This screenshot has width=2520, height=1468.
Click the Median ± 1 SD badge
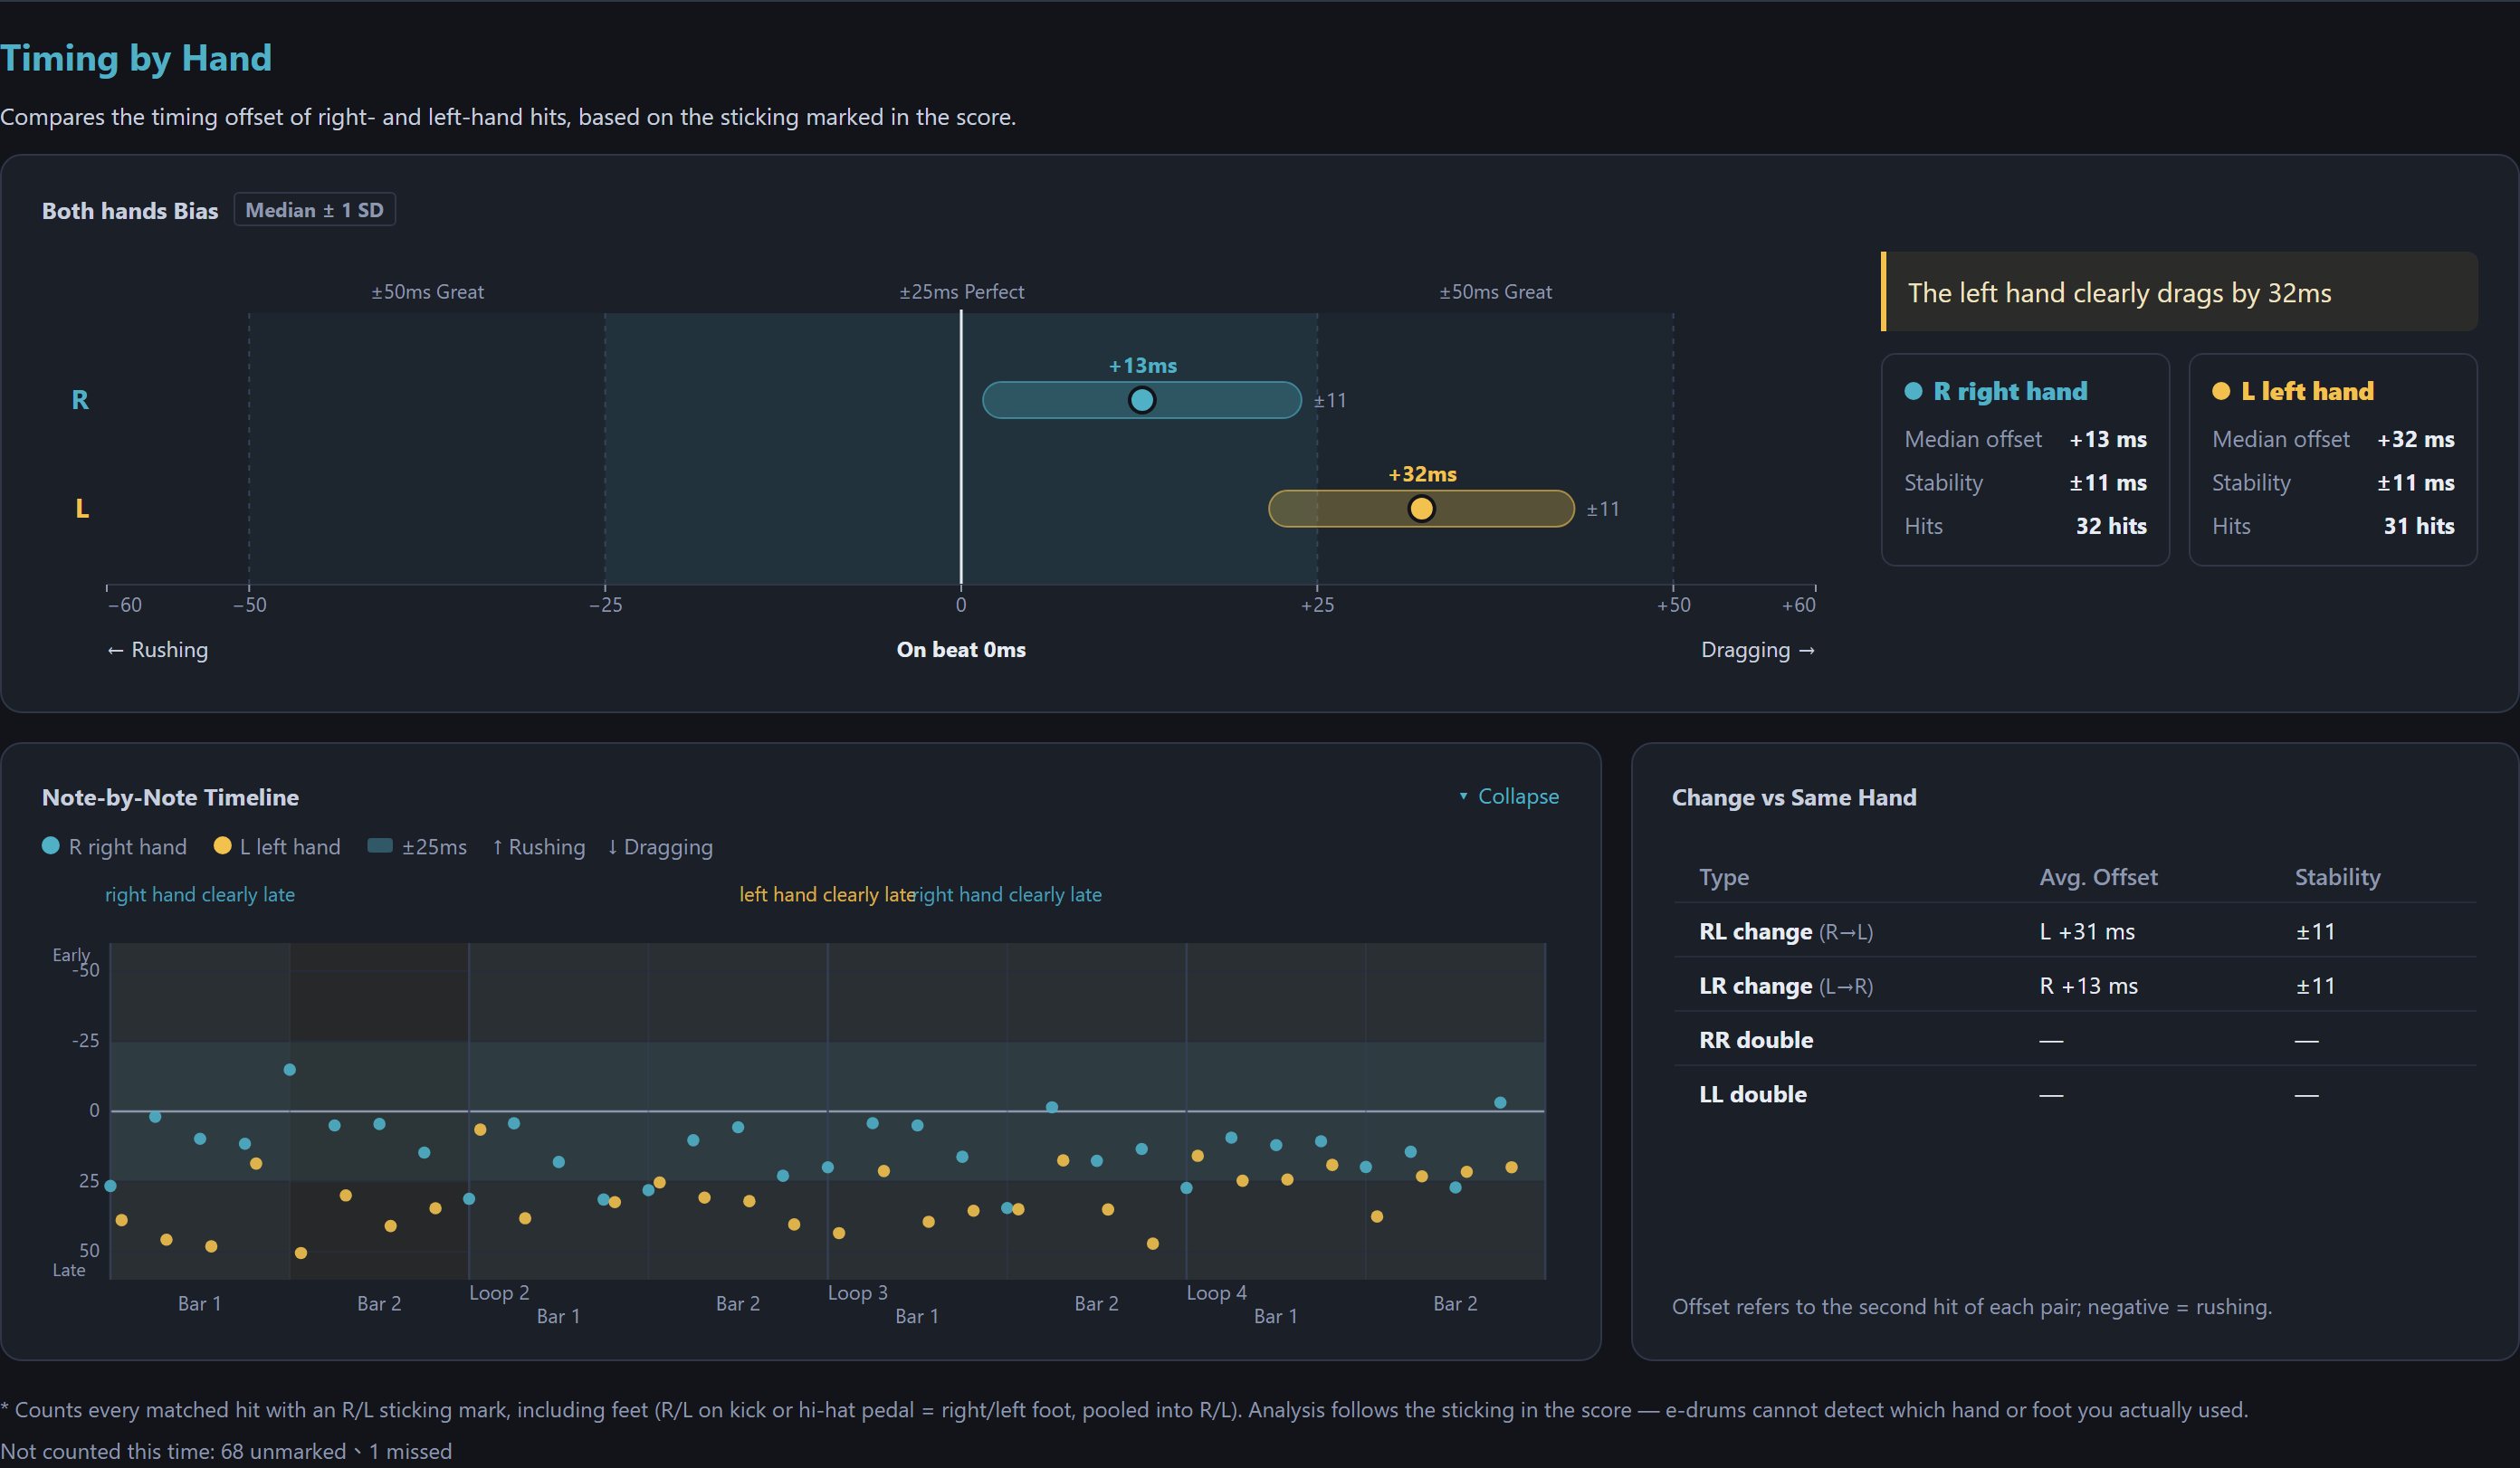[314, 210]
